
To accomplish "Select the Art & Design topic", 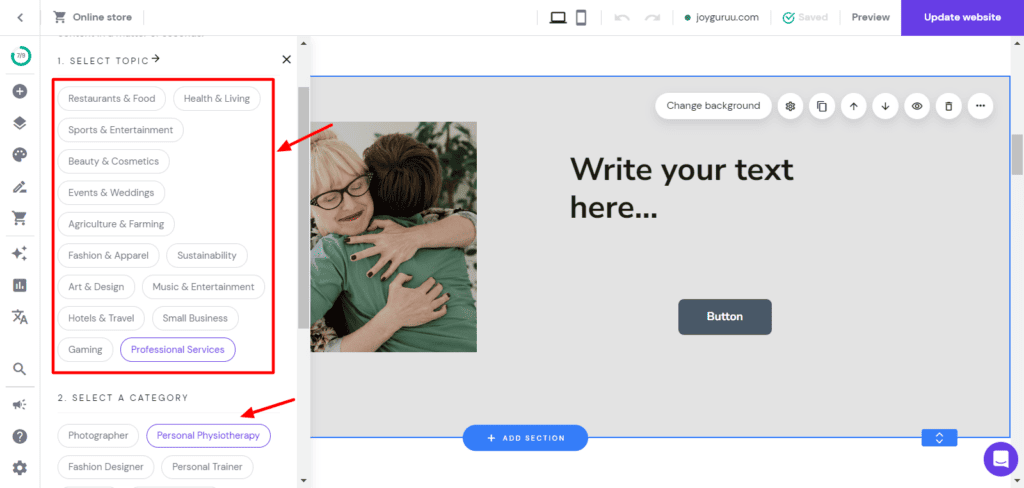I will coord(96,287).
